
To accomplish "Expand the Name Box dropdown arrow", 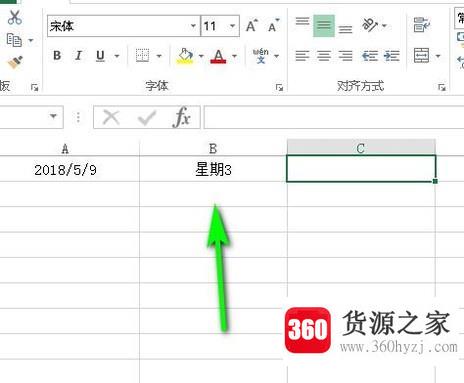I will [53, 116].
